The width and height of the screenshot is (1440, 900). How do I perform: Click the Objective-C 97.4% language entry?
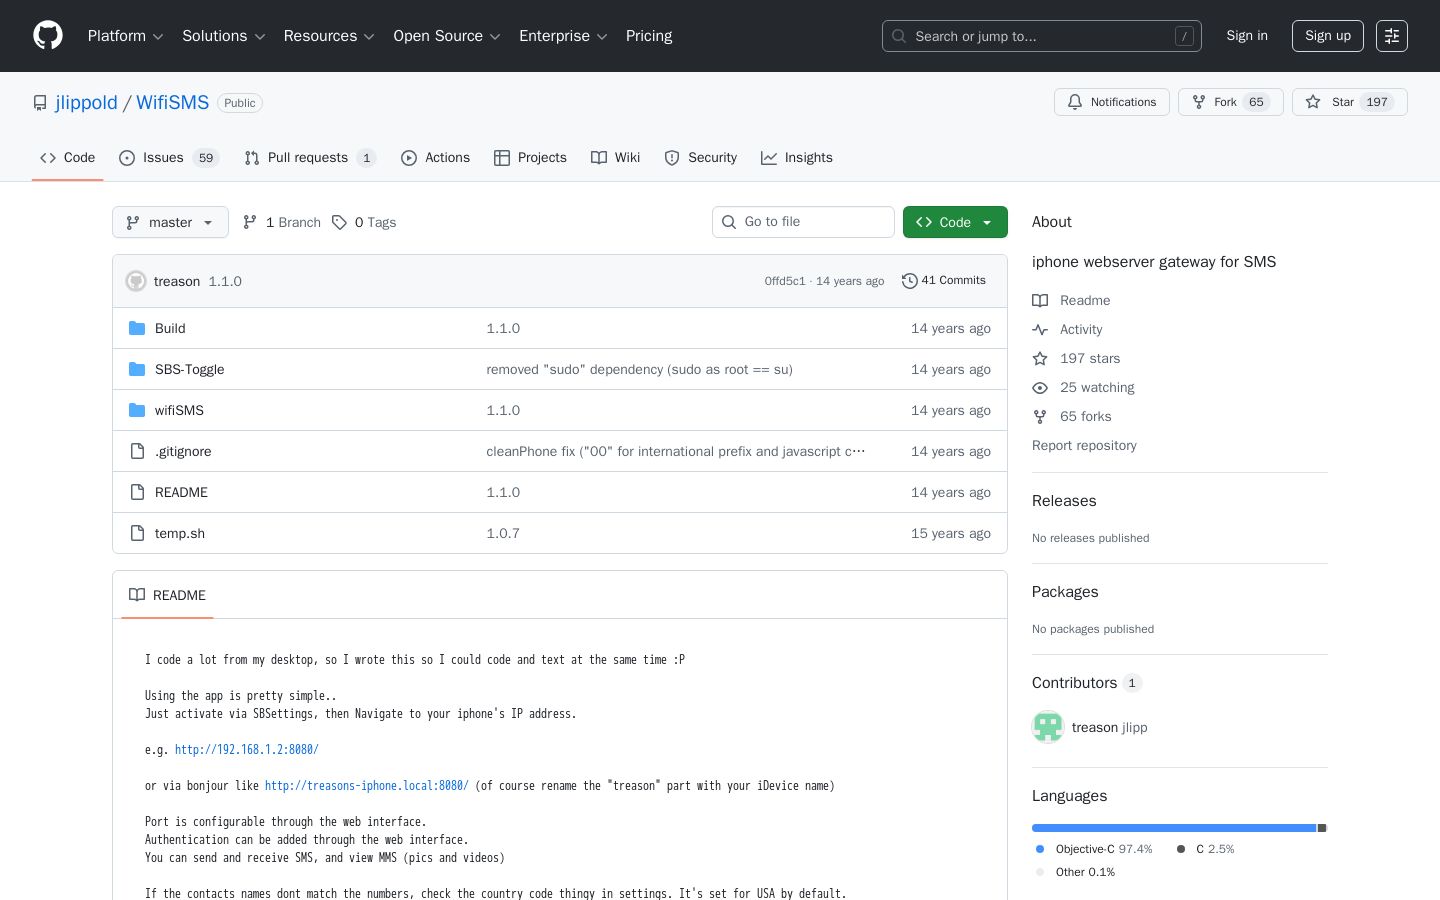click(1093, 849)
